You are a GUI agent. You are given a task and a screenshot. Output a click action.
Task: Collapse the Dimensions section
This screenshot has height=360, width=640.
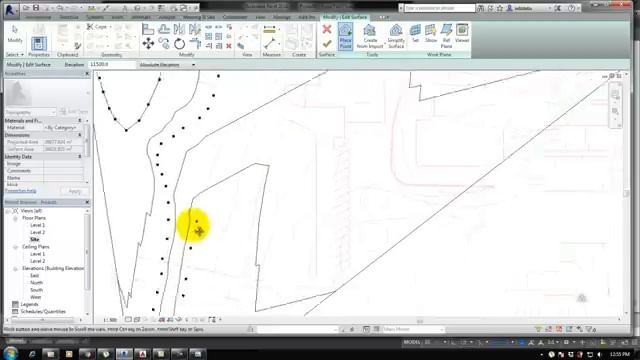click(80, 135)
